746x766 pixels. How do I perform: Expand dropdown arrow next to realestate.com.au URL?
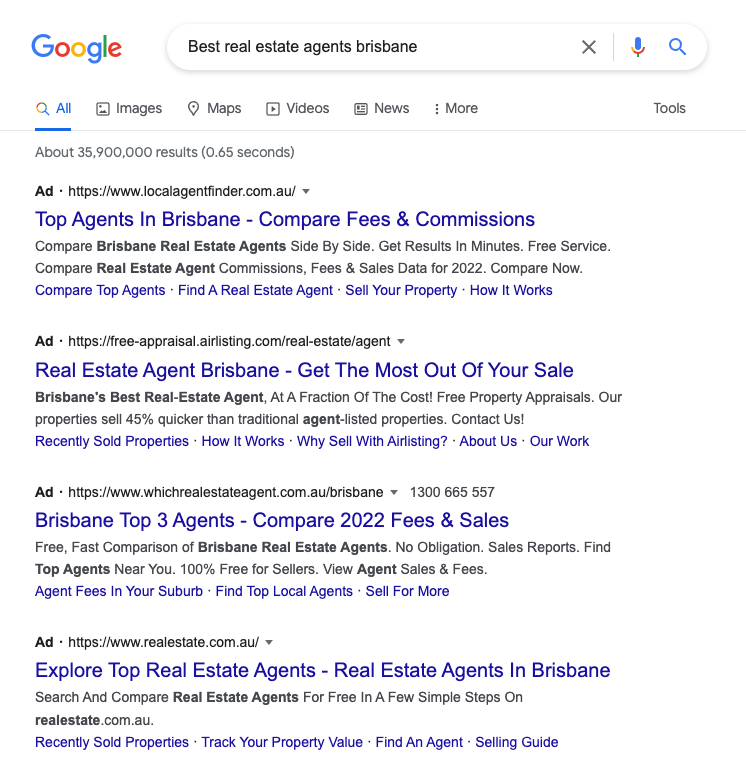pyautogui.click(x=269, y=642)
